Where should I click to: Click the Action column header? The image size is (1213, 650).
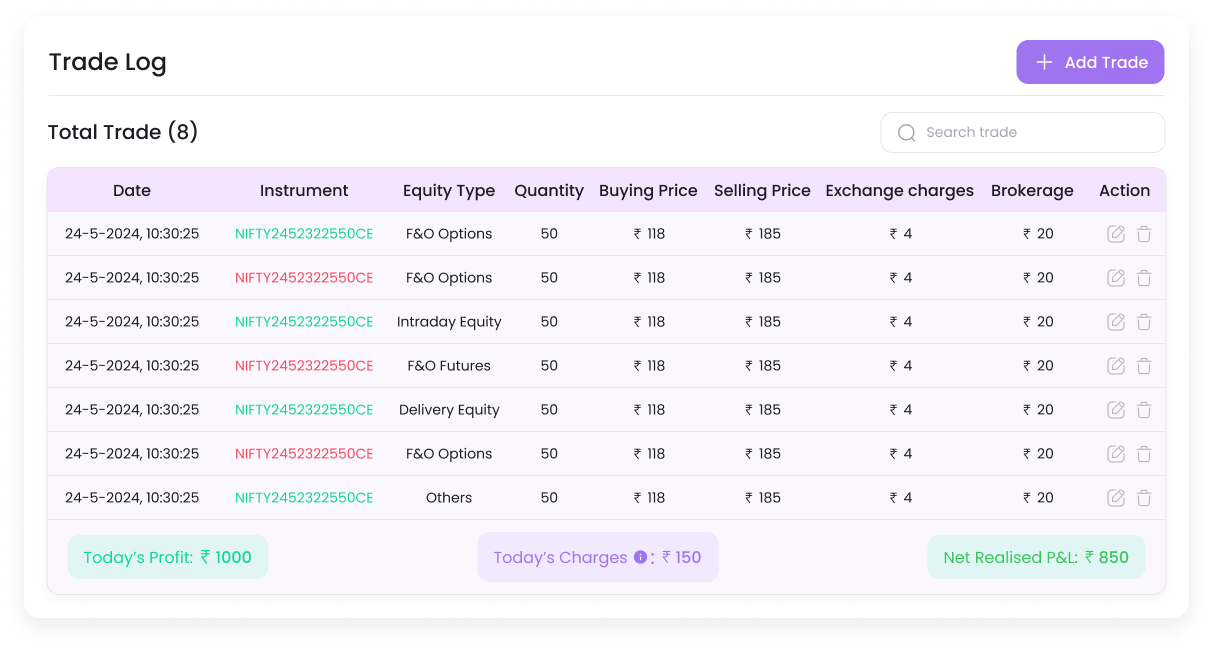click(x=1124, y=190)
